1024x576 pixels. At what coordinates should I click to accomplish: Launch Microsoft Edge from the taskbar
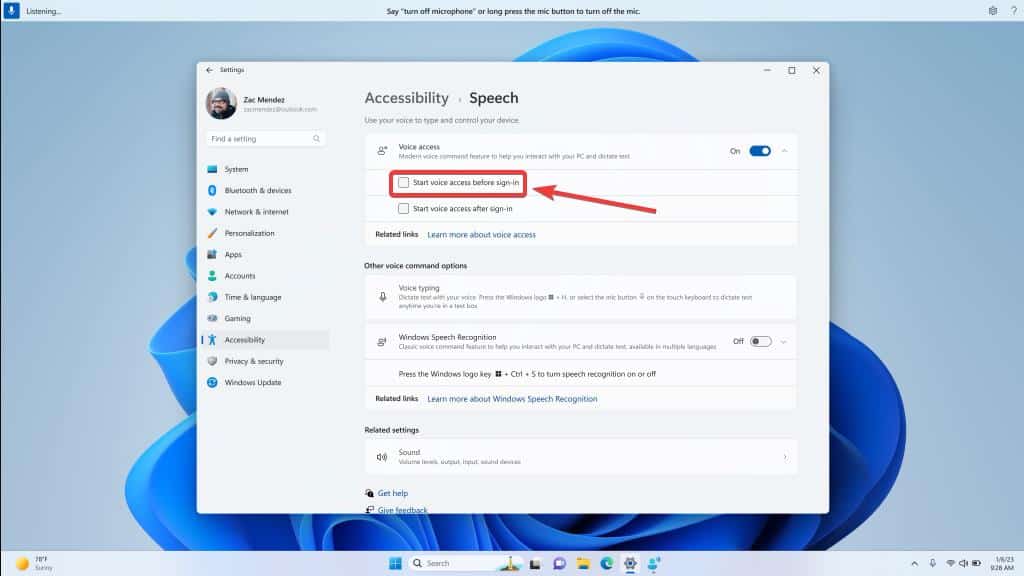point(607,564)
